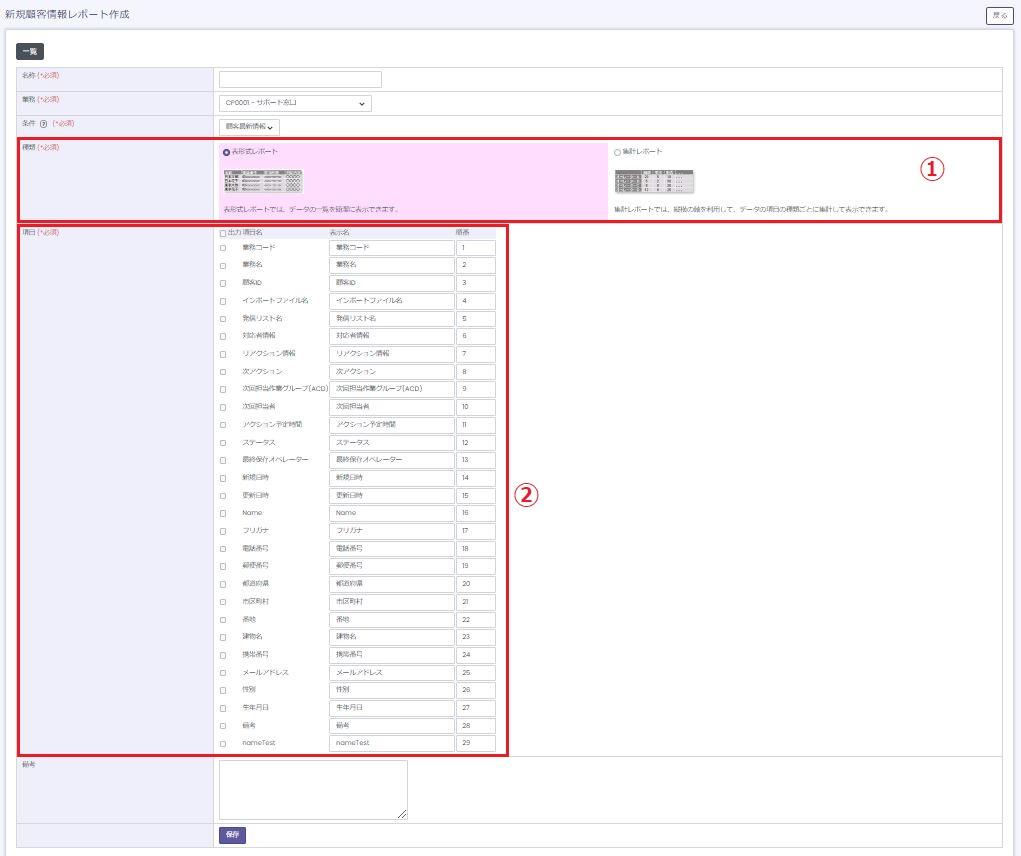The width and height of the screenshot is (1021, 856).
Task: Grab the 備考 textarea resize handle
Action: pyautogui.click(x=402, y=814)
